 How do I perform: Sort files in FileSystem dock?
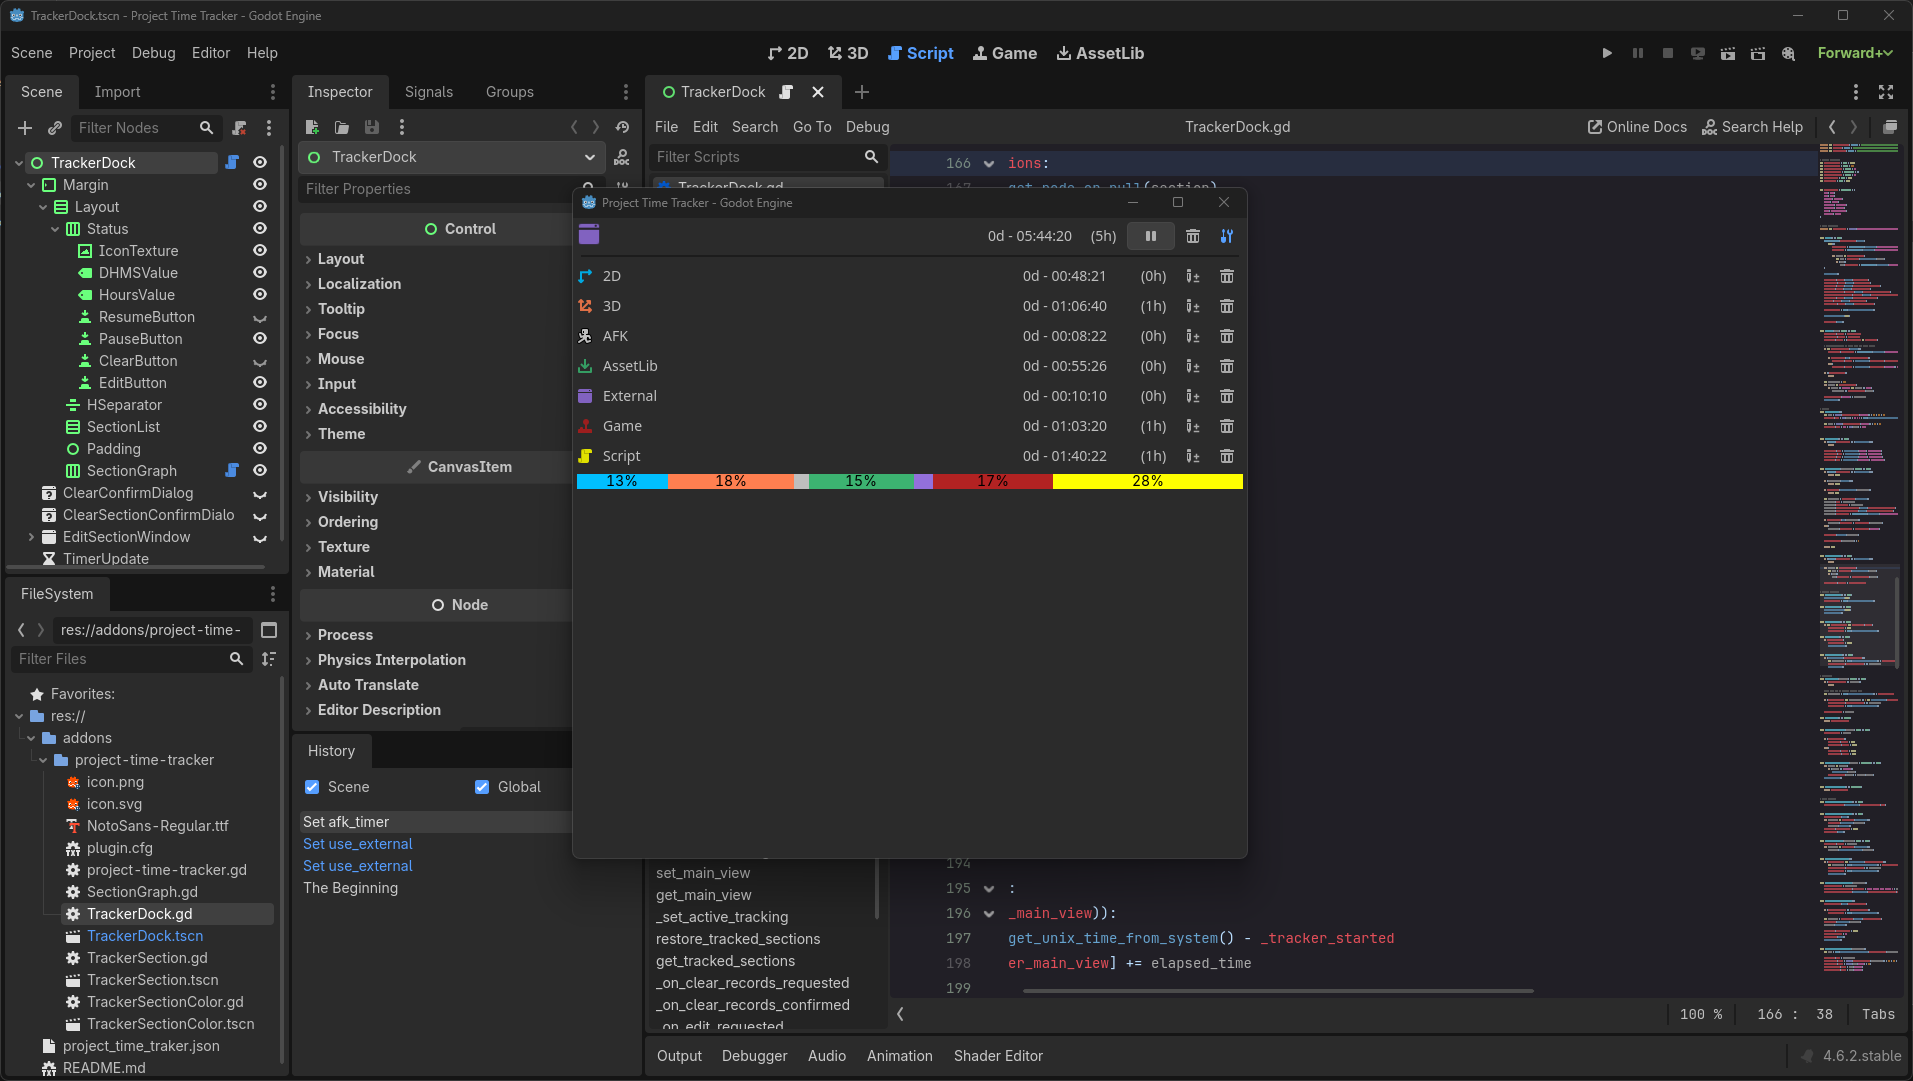(269, 659)
